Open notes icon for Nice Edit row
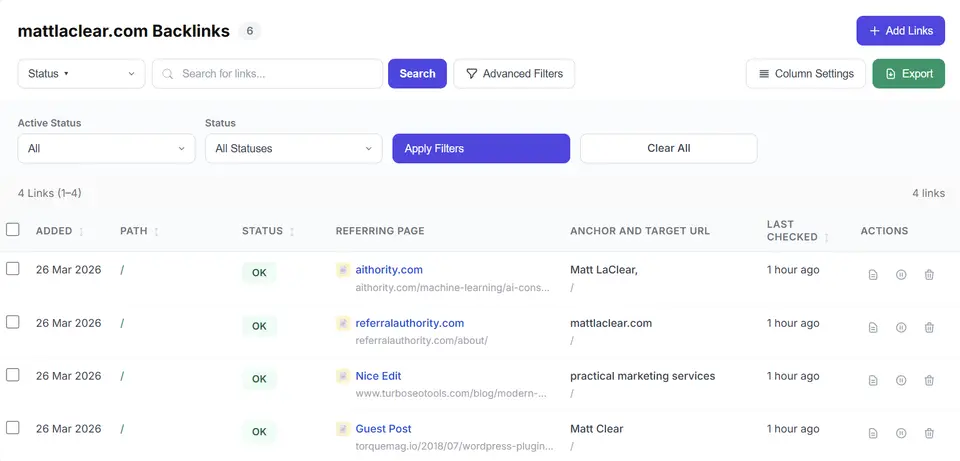Screen dimensions: 960x461 pyautogui.click(x=873, y=381)
